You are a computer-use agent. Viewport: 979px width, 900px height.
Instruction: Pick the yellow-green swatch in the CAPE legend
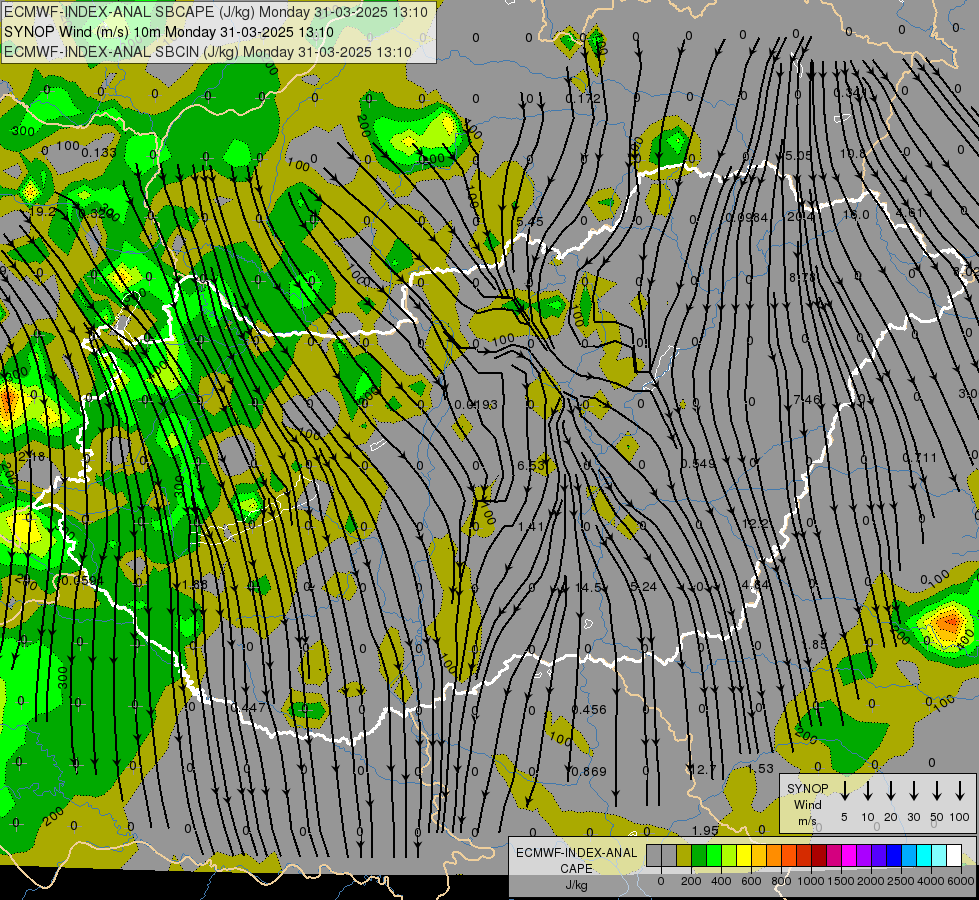click(x=729, y=855)
